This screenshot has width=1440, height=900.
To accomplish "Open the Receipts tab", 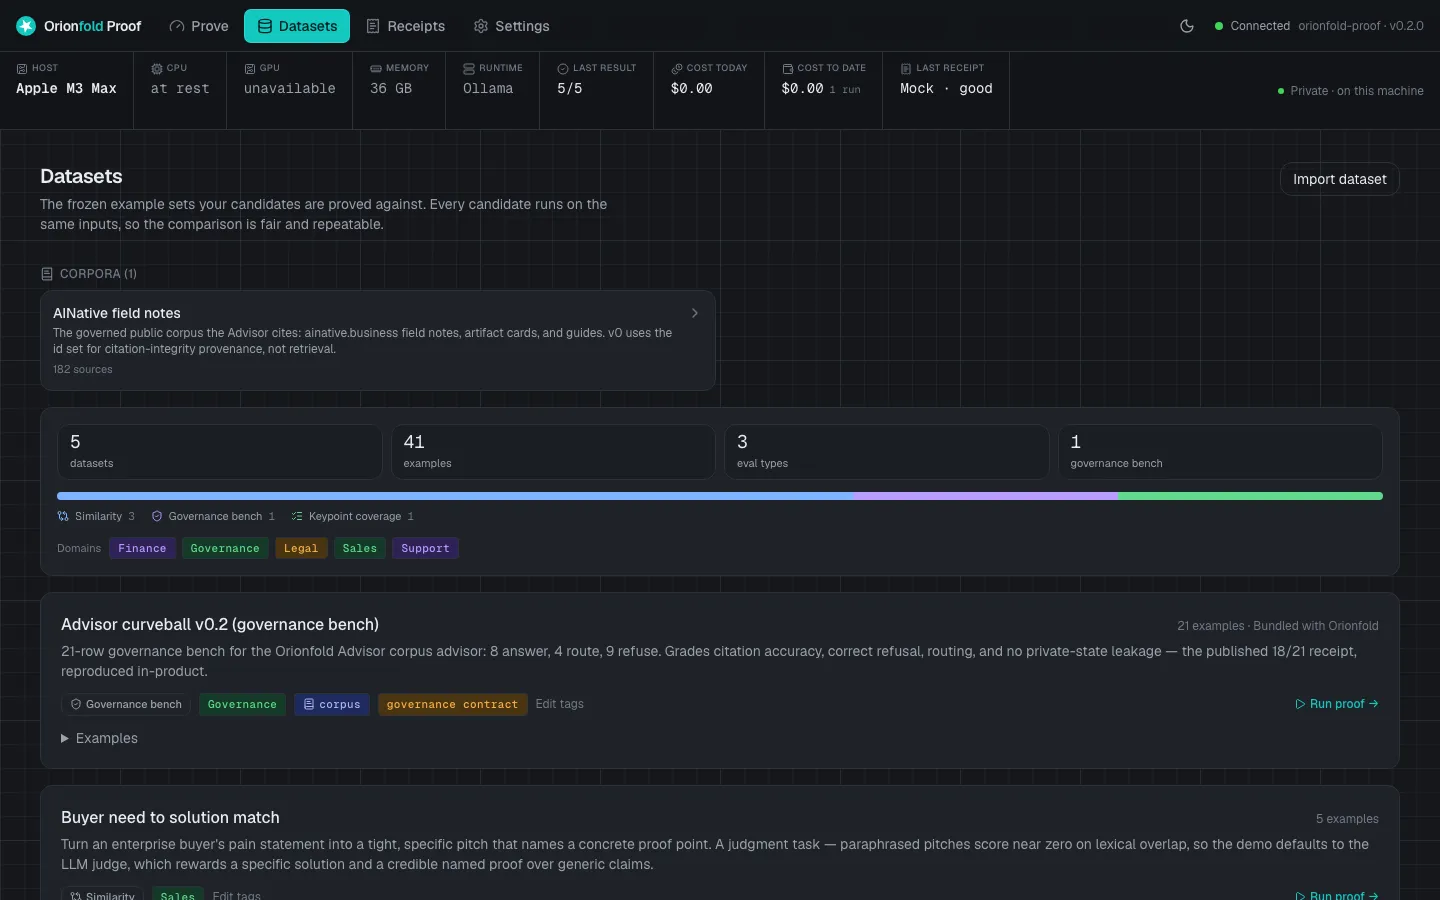I will click(x=405, y=26).
